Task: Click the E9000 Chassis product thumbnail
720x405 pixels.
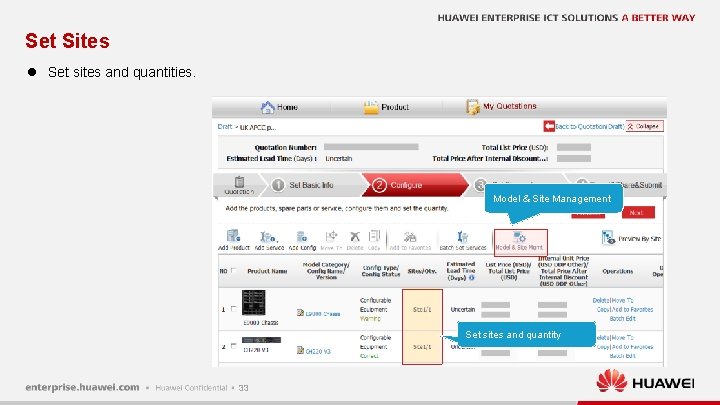Action: click(253, 303)
